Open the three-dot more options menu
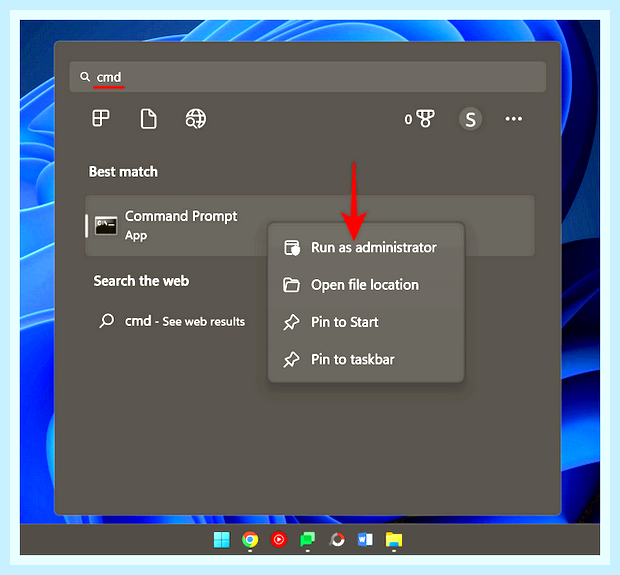The image size is (620, 575). tap(514, 119)
